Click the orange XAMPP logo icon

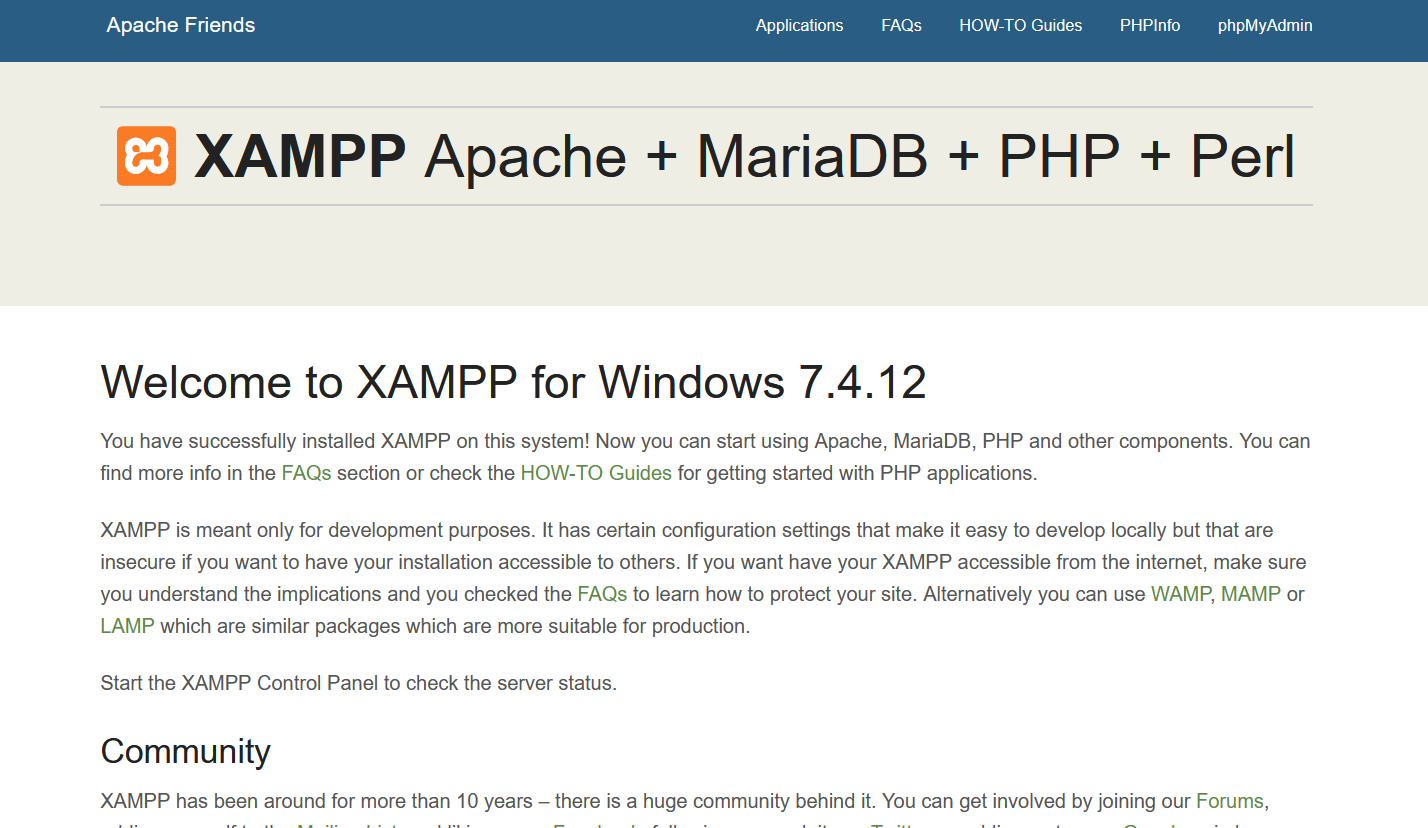146,156
